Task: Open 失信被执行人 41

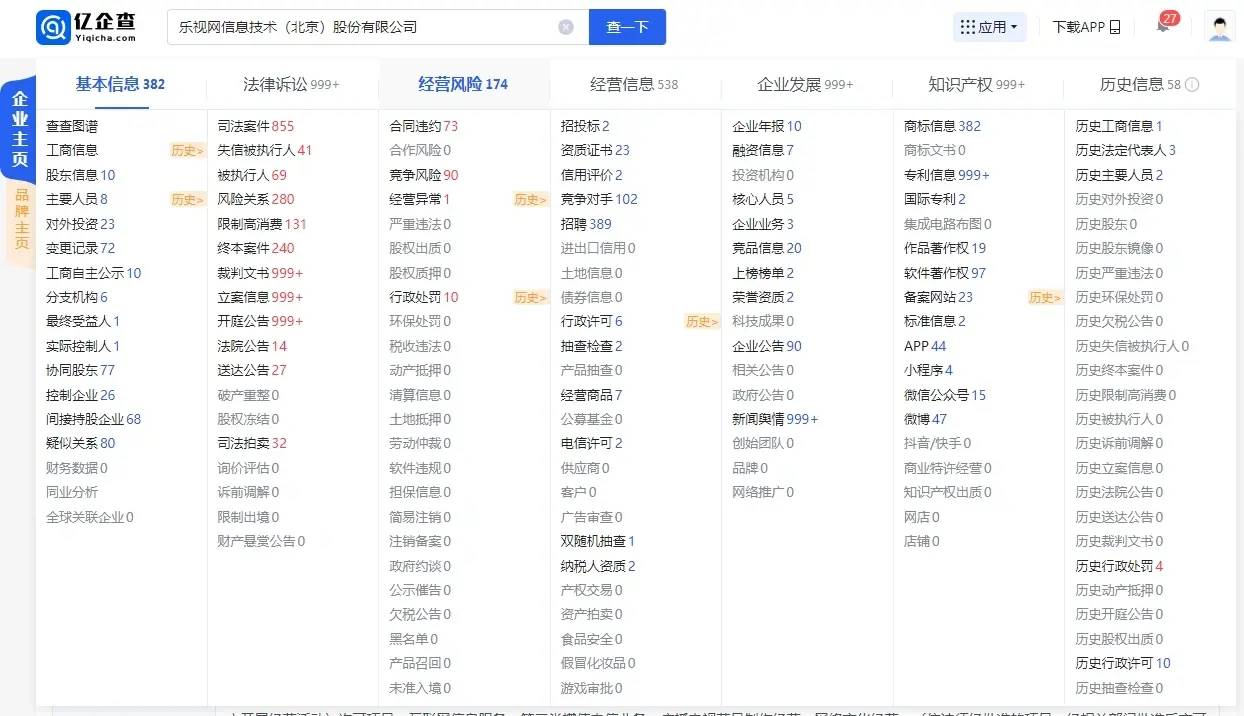Action: click(x=265, y=150)
